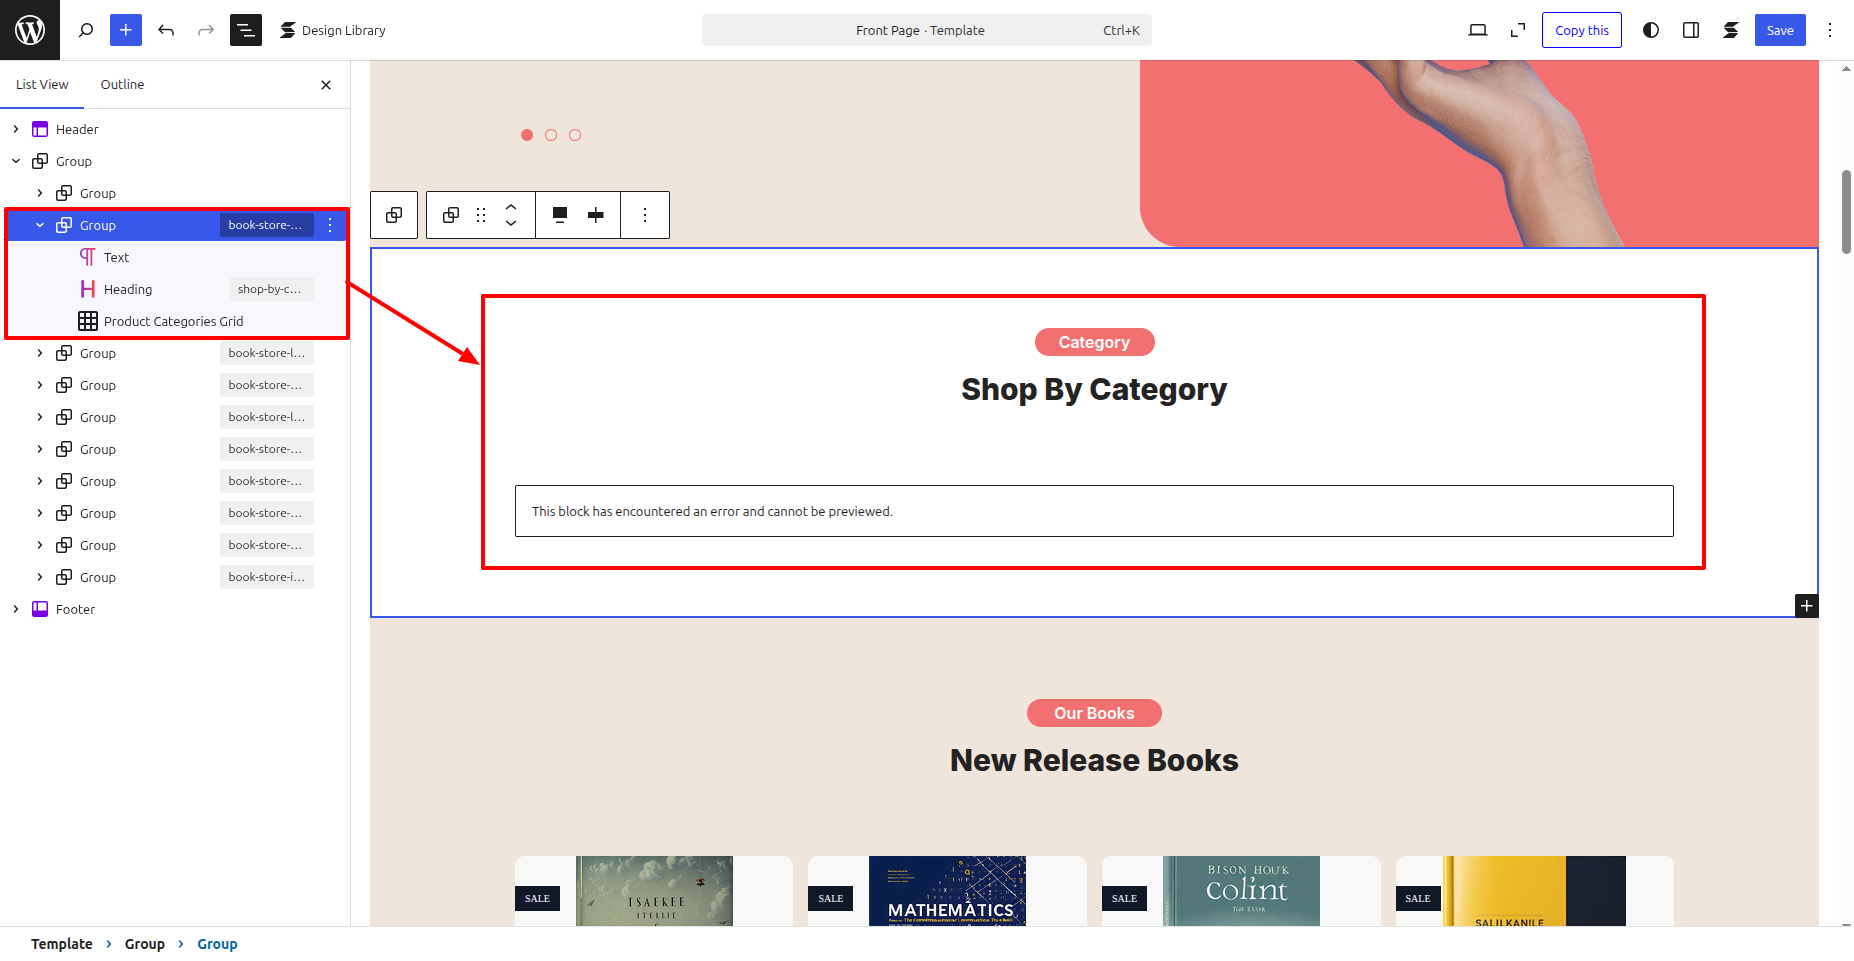Viewport: 1854px width, 961px height.
Task: Toggle the Settings sidebar panel icon
Action: pos(1691,30)
